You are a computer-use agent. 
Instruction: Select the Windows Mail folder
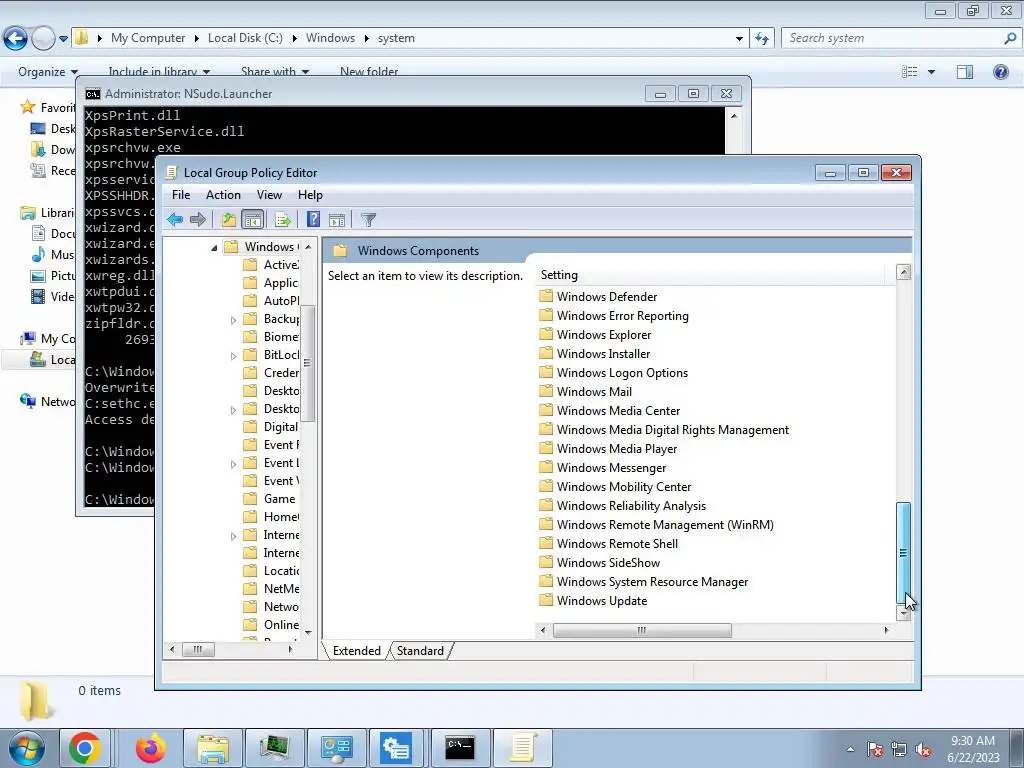(586, 391)
